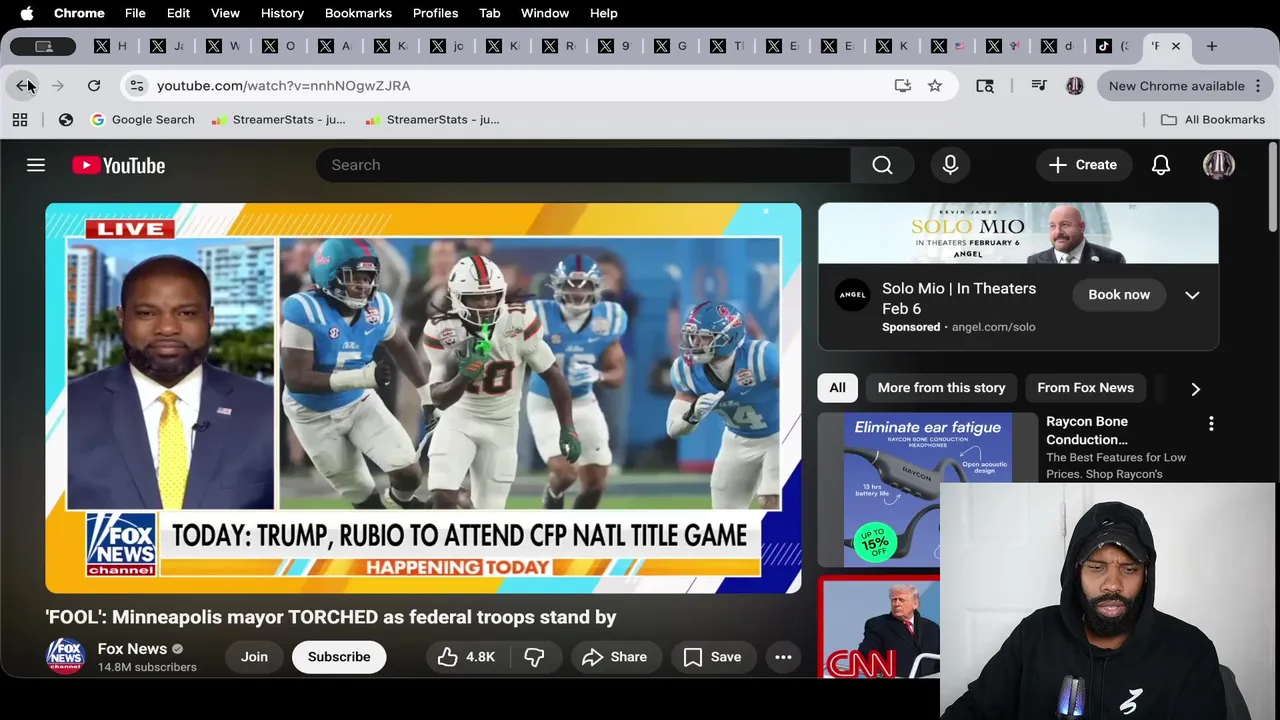Screen dimensions: 1280x720
Task: Click the Solo Mio banner image
Action: coord(1018,235)
